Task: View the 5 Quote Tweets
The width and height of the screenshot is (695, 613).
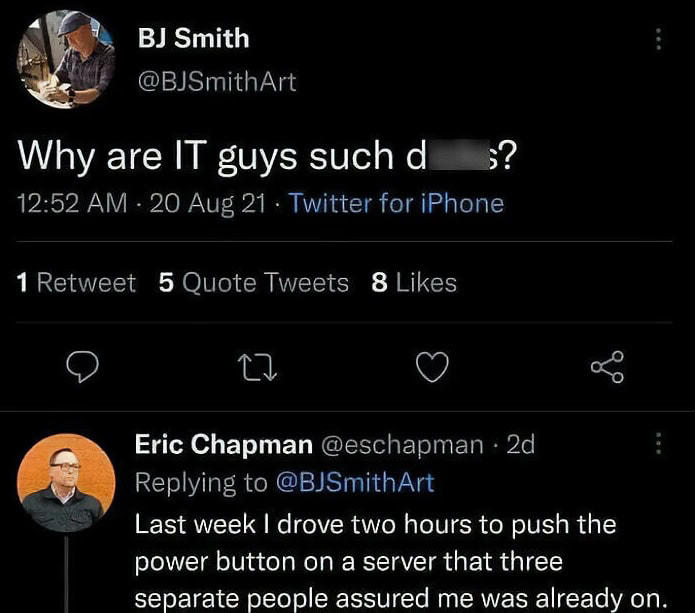Action: click(253, 283)
